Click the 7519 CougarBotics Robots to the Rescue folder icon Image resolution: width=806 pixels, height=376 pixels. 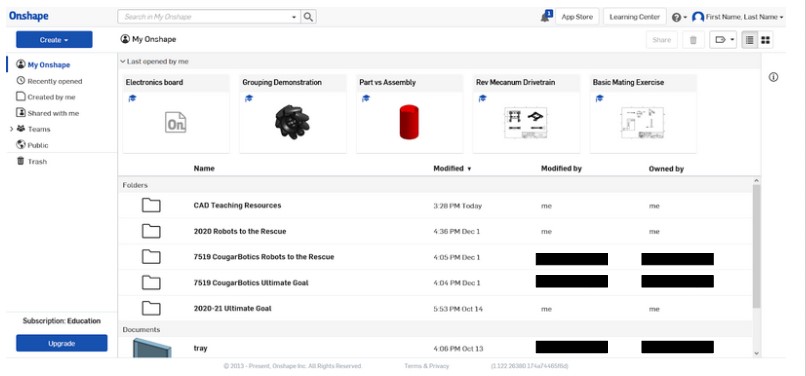point(151,257)
